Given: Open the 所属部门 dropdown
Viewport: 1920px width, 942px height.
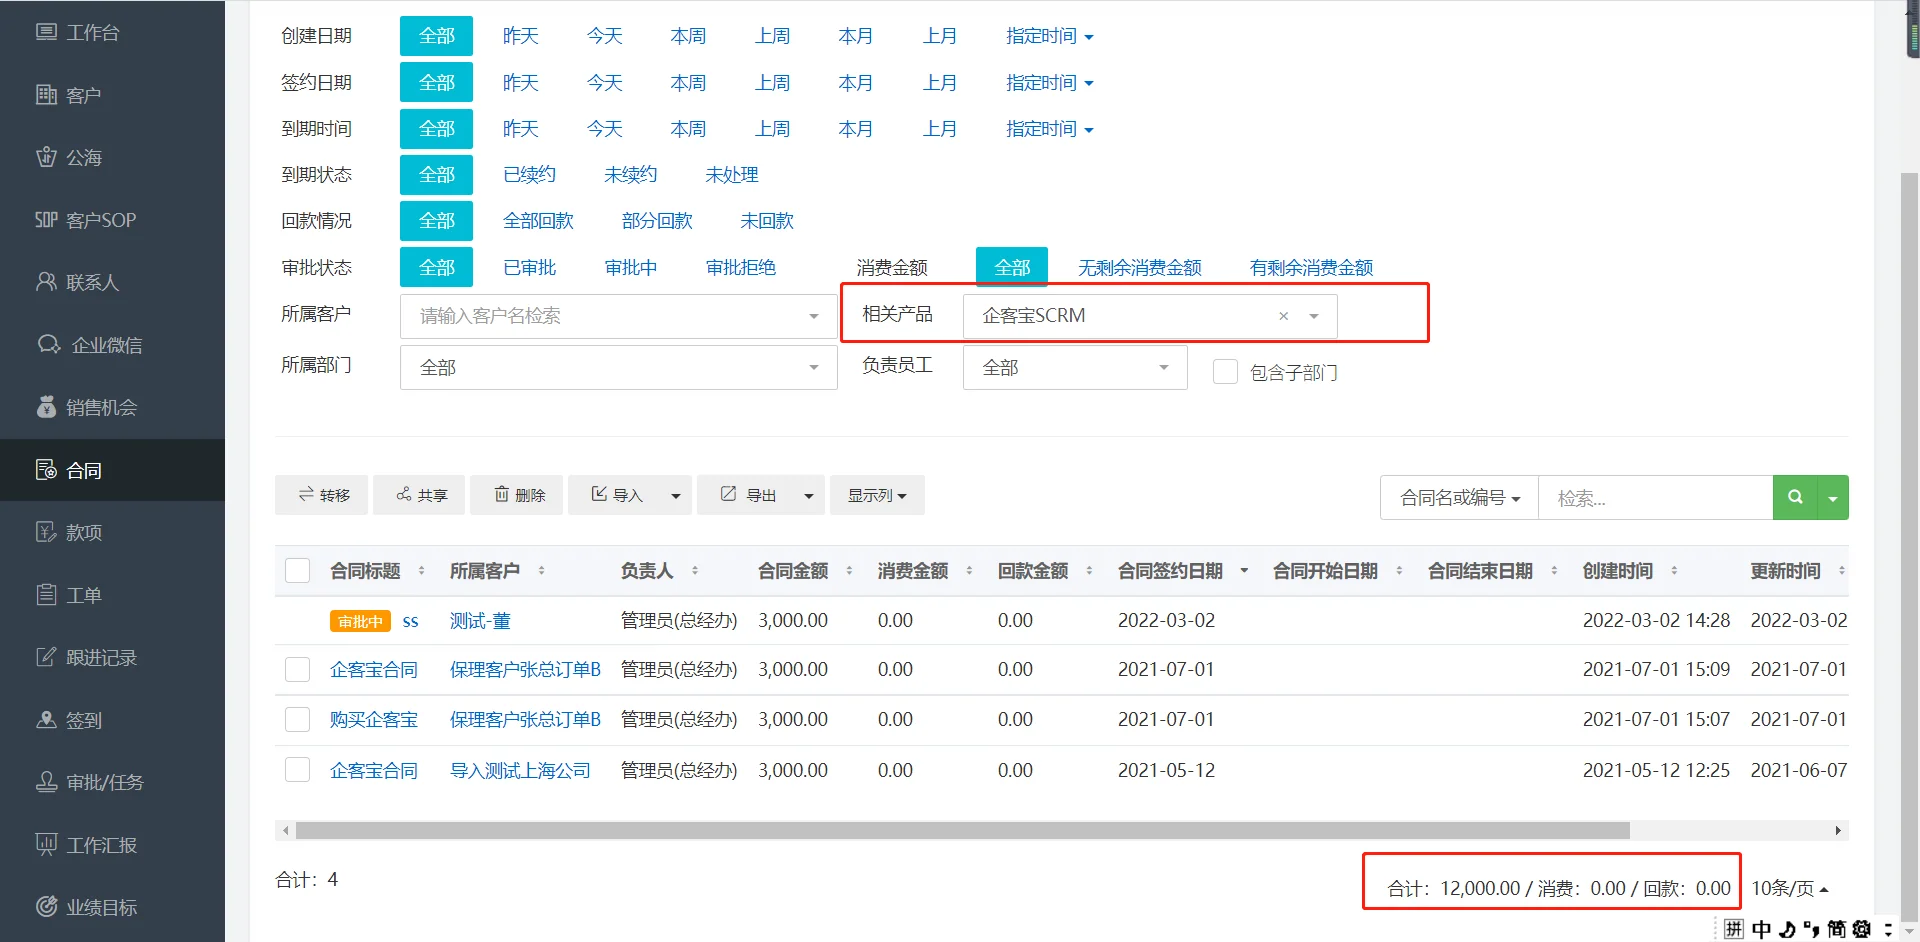Looking at the screenshot, I should click(618, 367).
